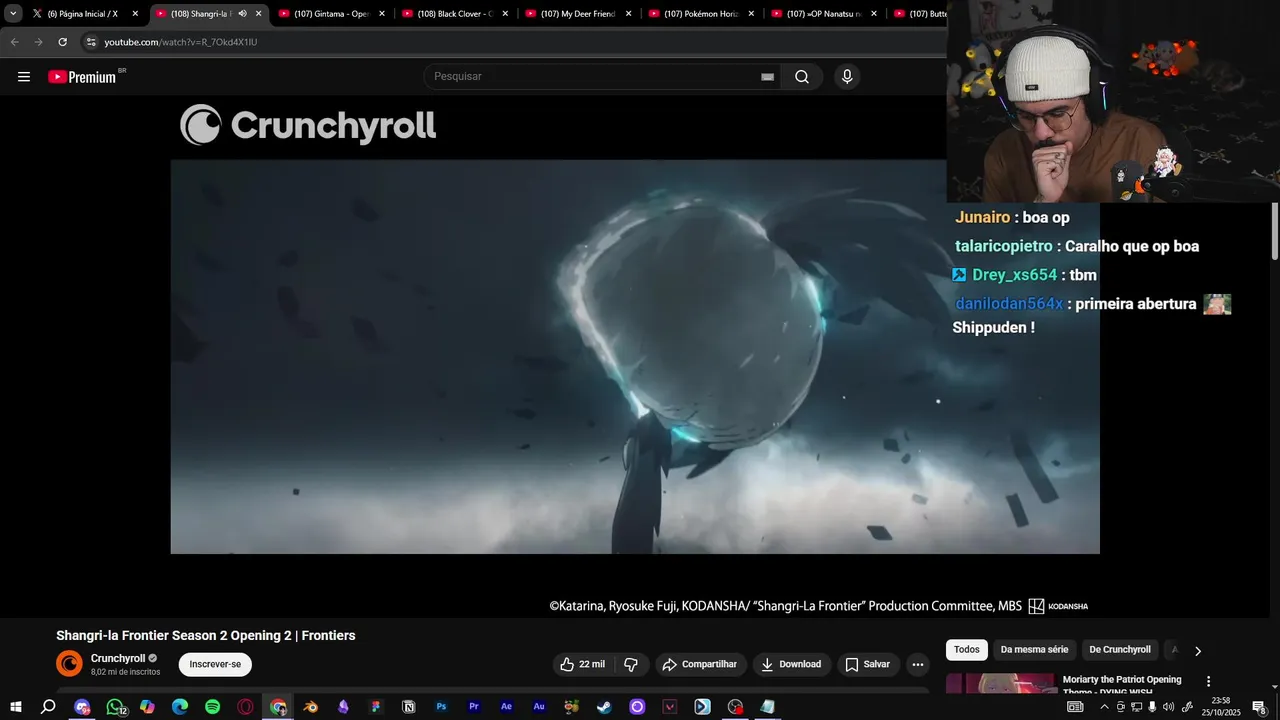Open the Crunchyroll channel name link
The height and width of the screenshot is (720, 1280).
pyautogui.click(x=118, y=658)
